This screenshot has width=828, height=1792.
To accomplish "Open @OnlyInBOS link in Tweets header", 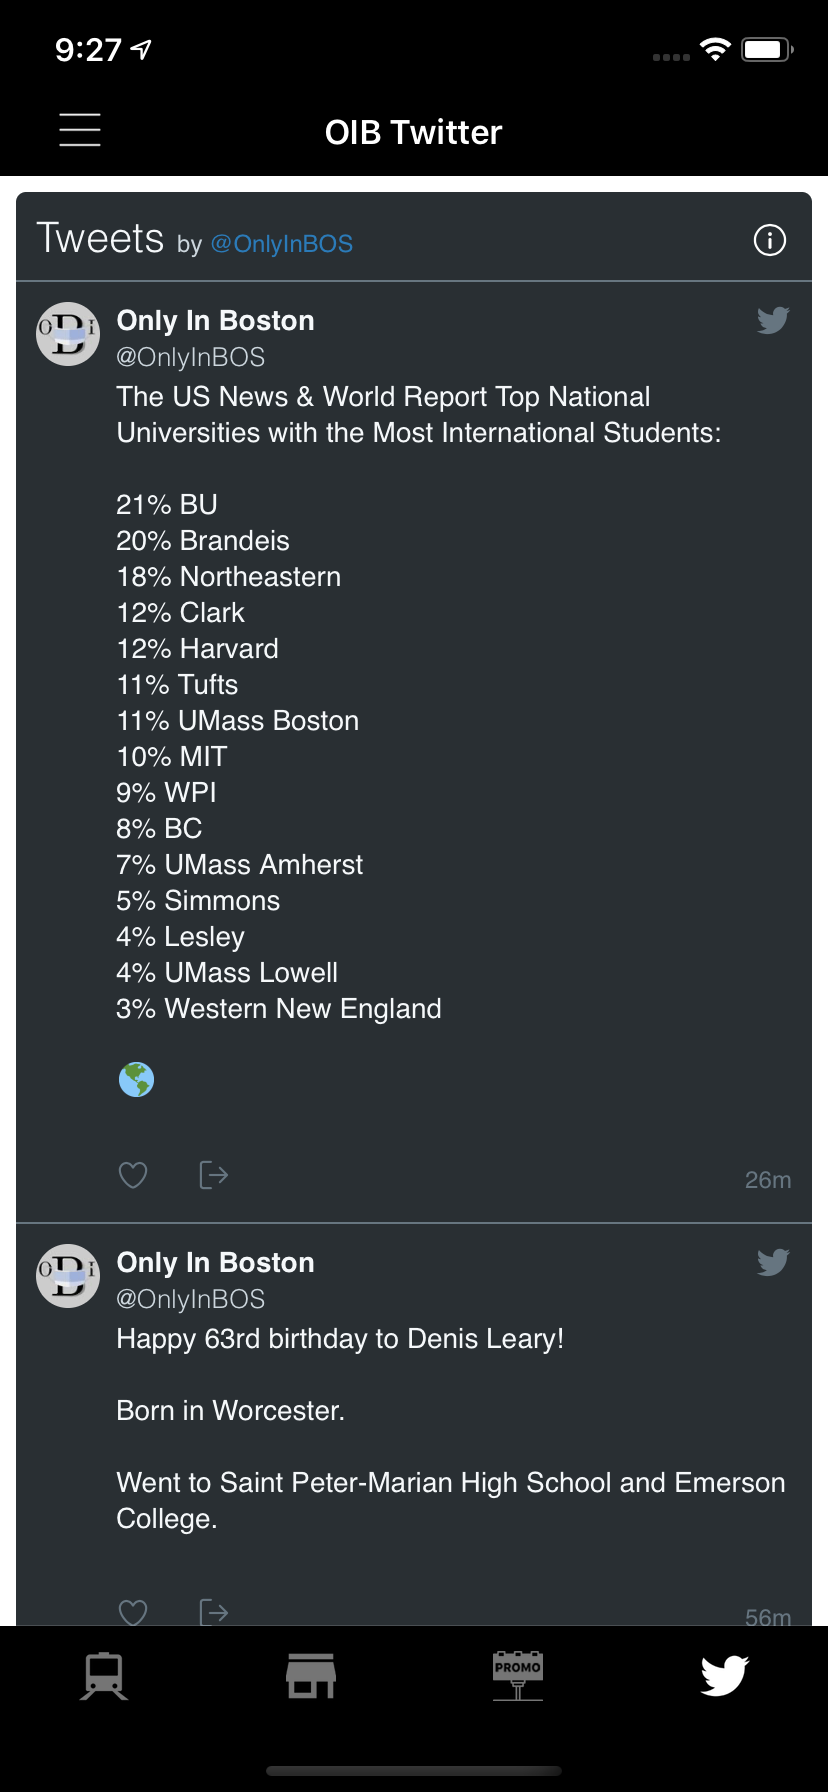I will [x=281, y=244].
